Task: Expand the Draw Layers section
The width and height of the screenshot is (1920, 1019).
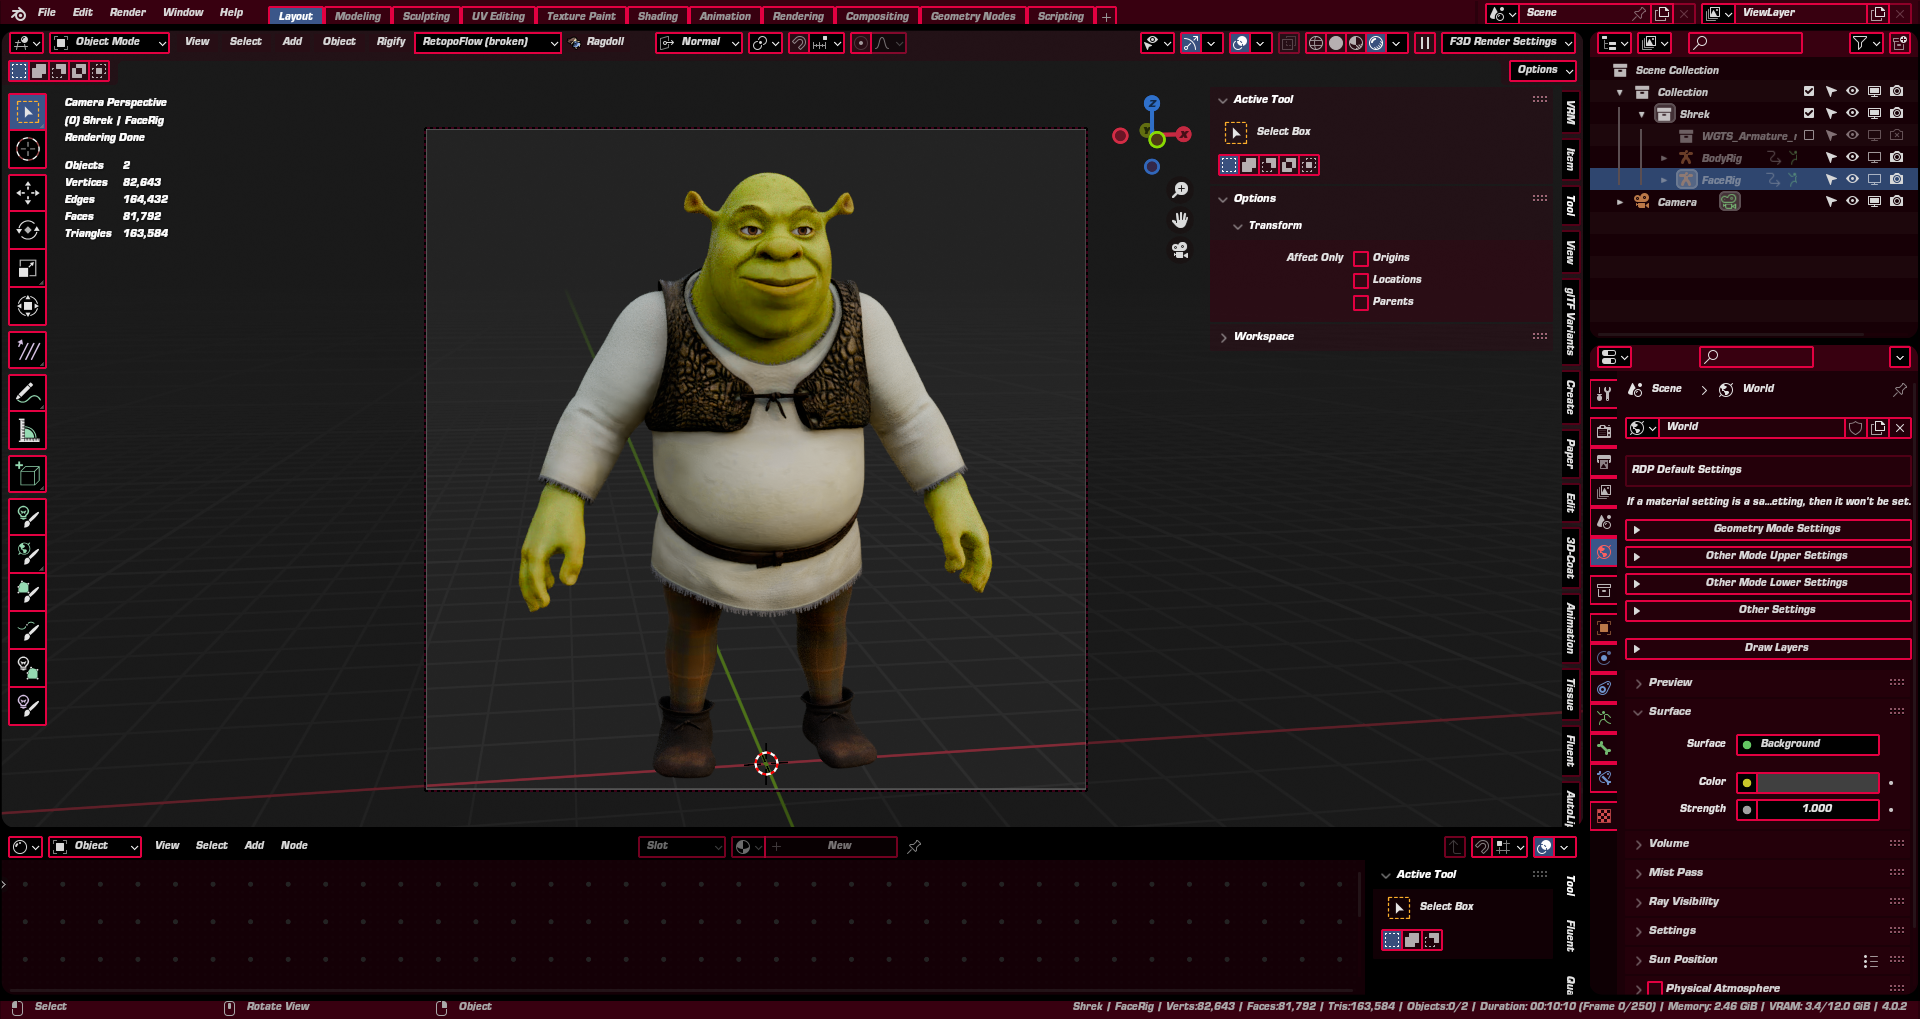Action: [1768, 648]
